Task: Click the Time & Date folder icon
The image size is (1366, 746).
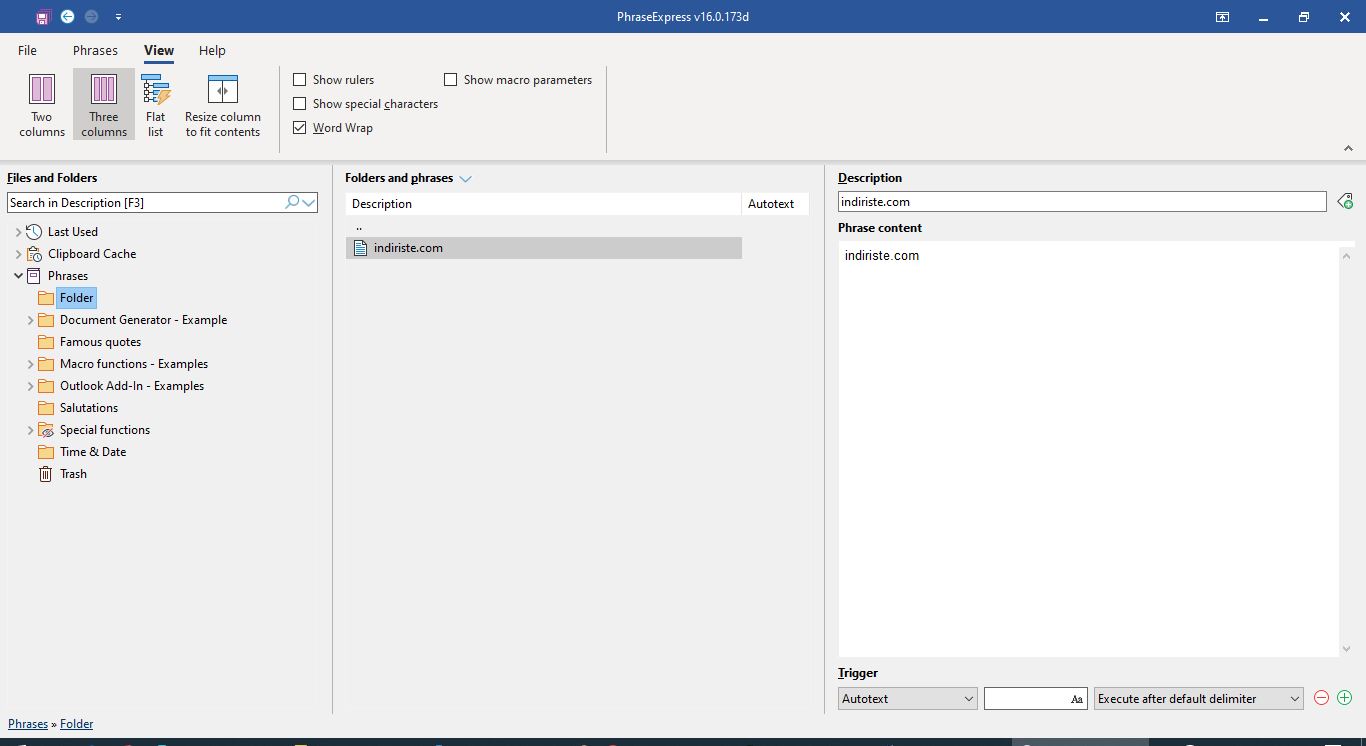Action: point(46,452)
